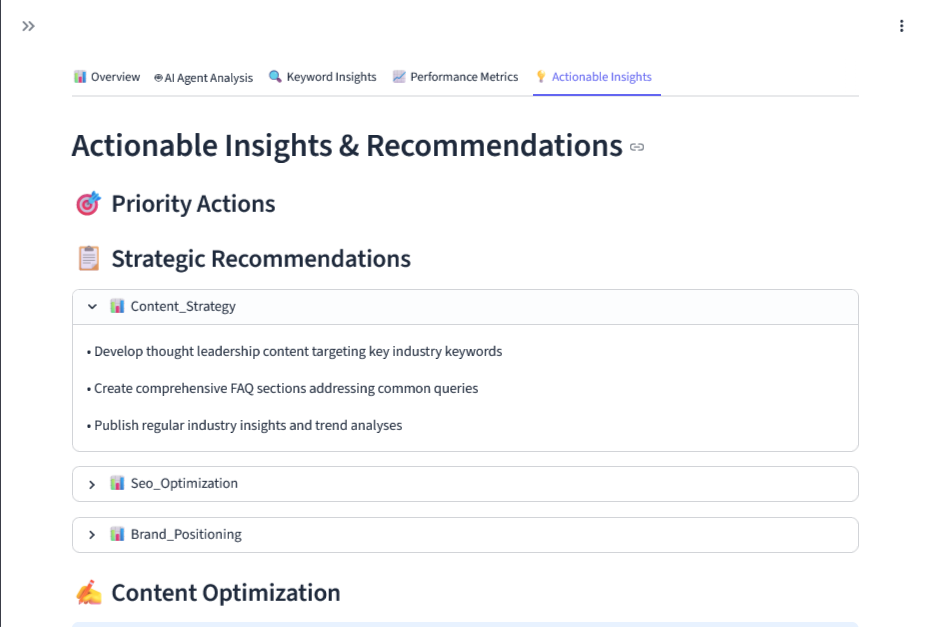Click the writing hand icon beside Content Optimization
Screen dimensions: 927x627
coord(88,593)
